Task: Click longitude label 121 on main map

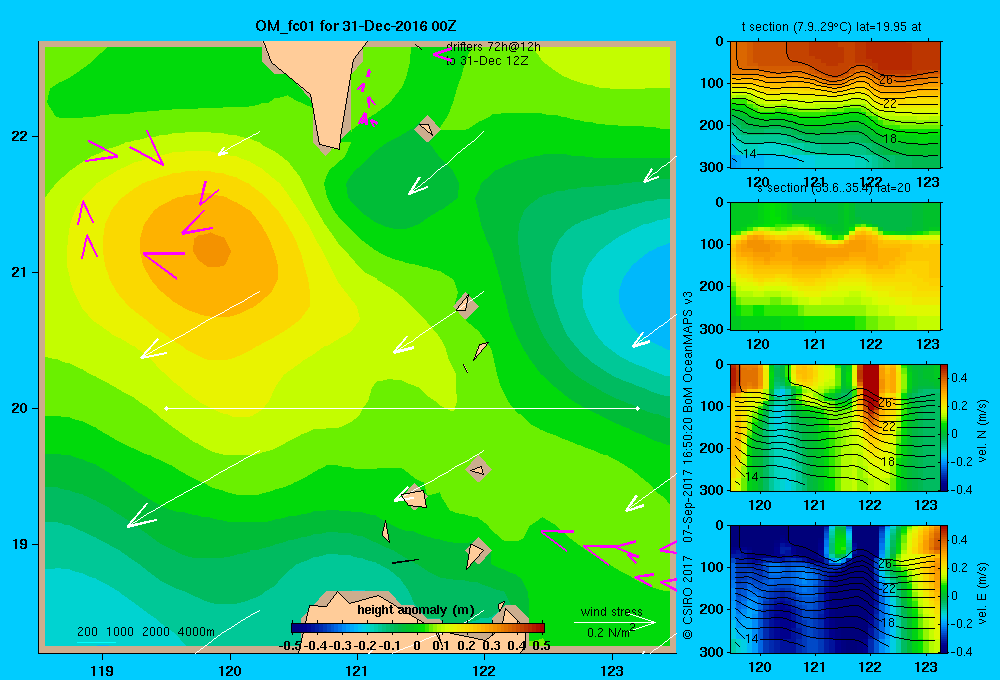Action: [357, 671]
